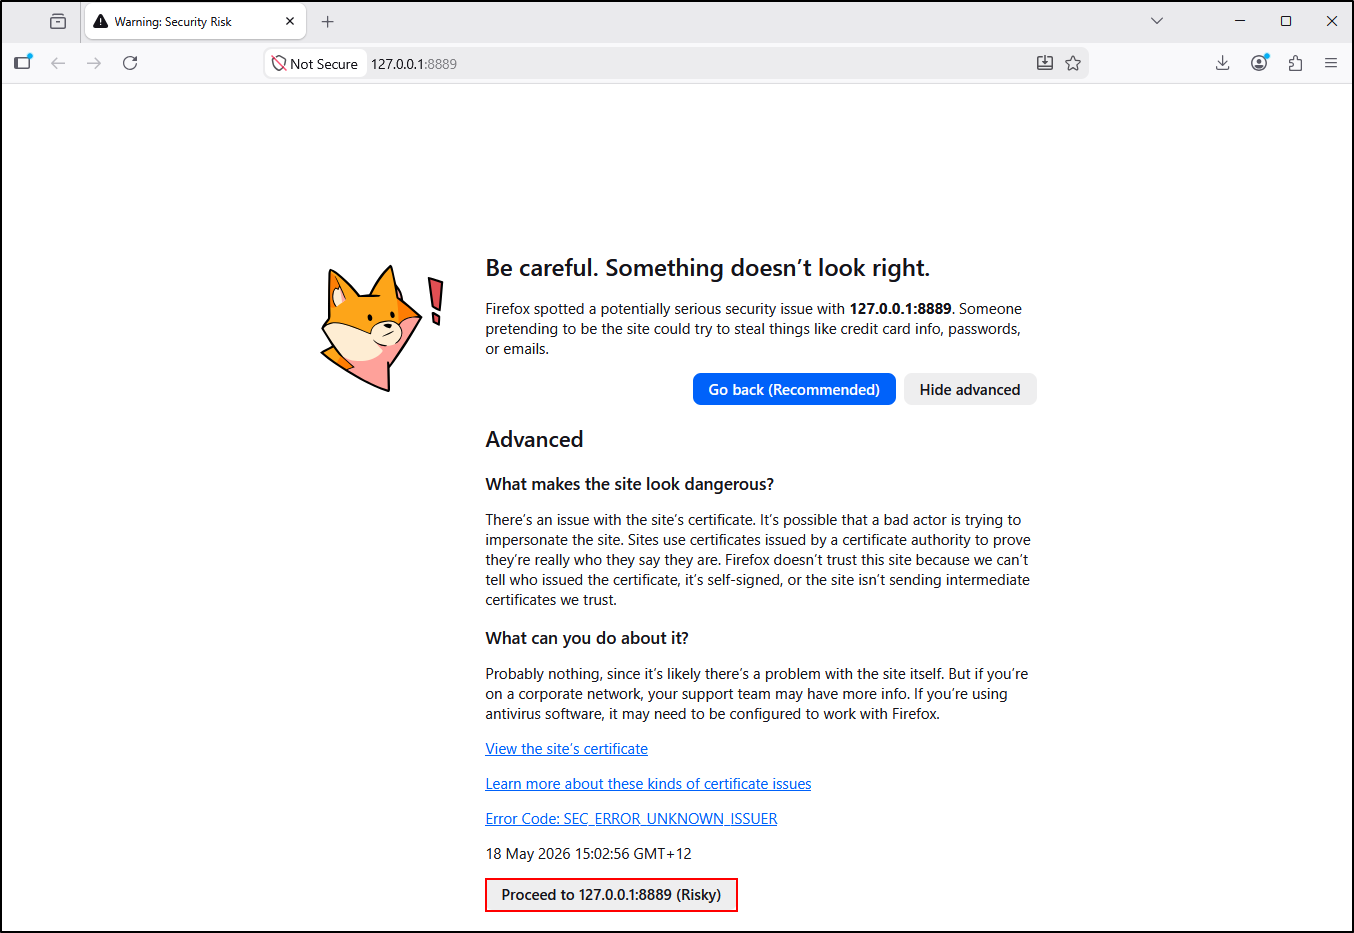Click the new tab plus icon
Screen dimensions: 1354x933
327,21
